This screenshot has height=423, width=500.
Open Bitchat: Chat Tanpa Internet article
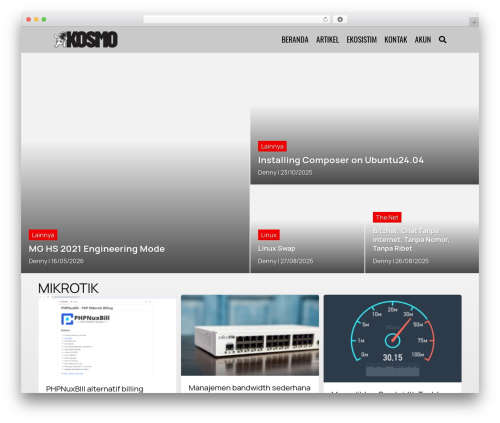[x=411, y=240]
